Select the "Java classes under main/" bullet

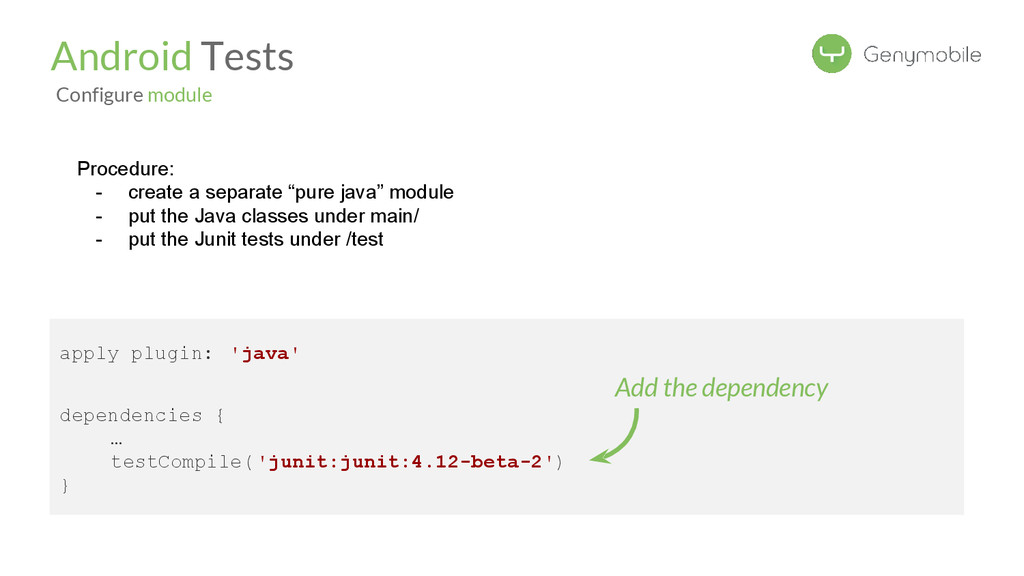tap(273, 215)
